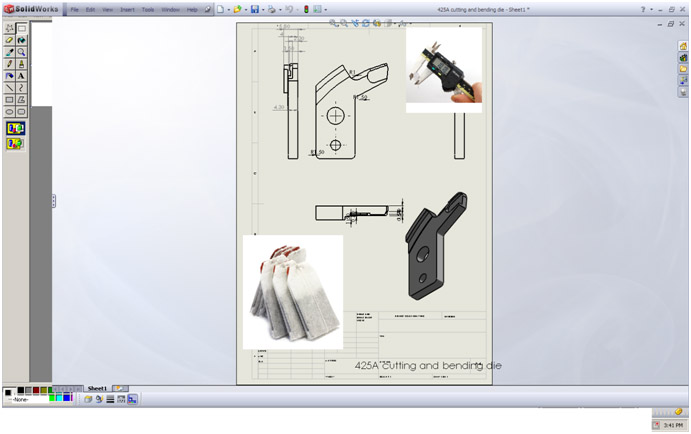Click the black isometric part view

click(436, 246)
